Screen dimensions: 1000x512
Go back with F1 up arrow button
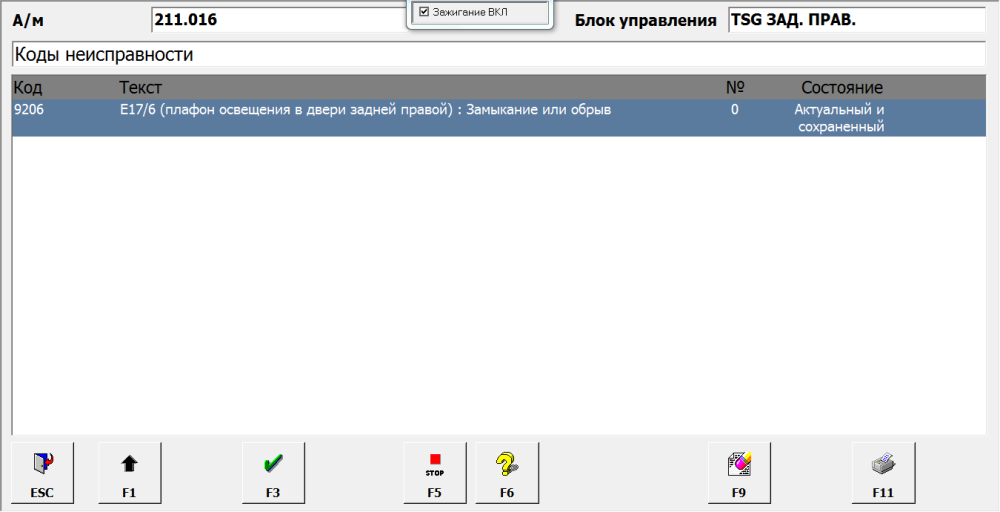point(129,472)
